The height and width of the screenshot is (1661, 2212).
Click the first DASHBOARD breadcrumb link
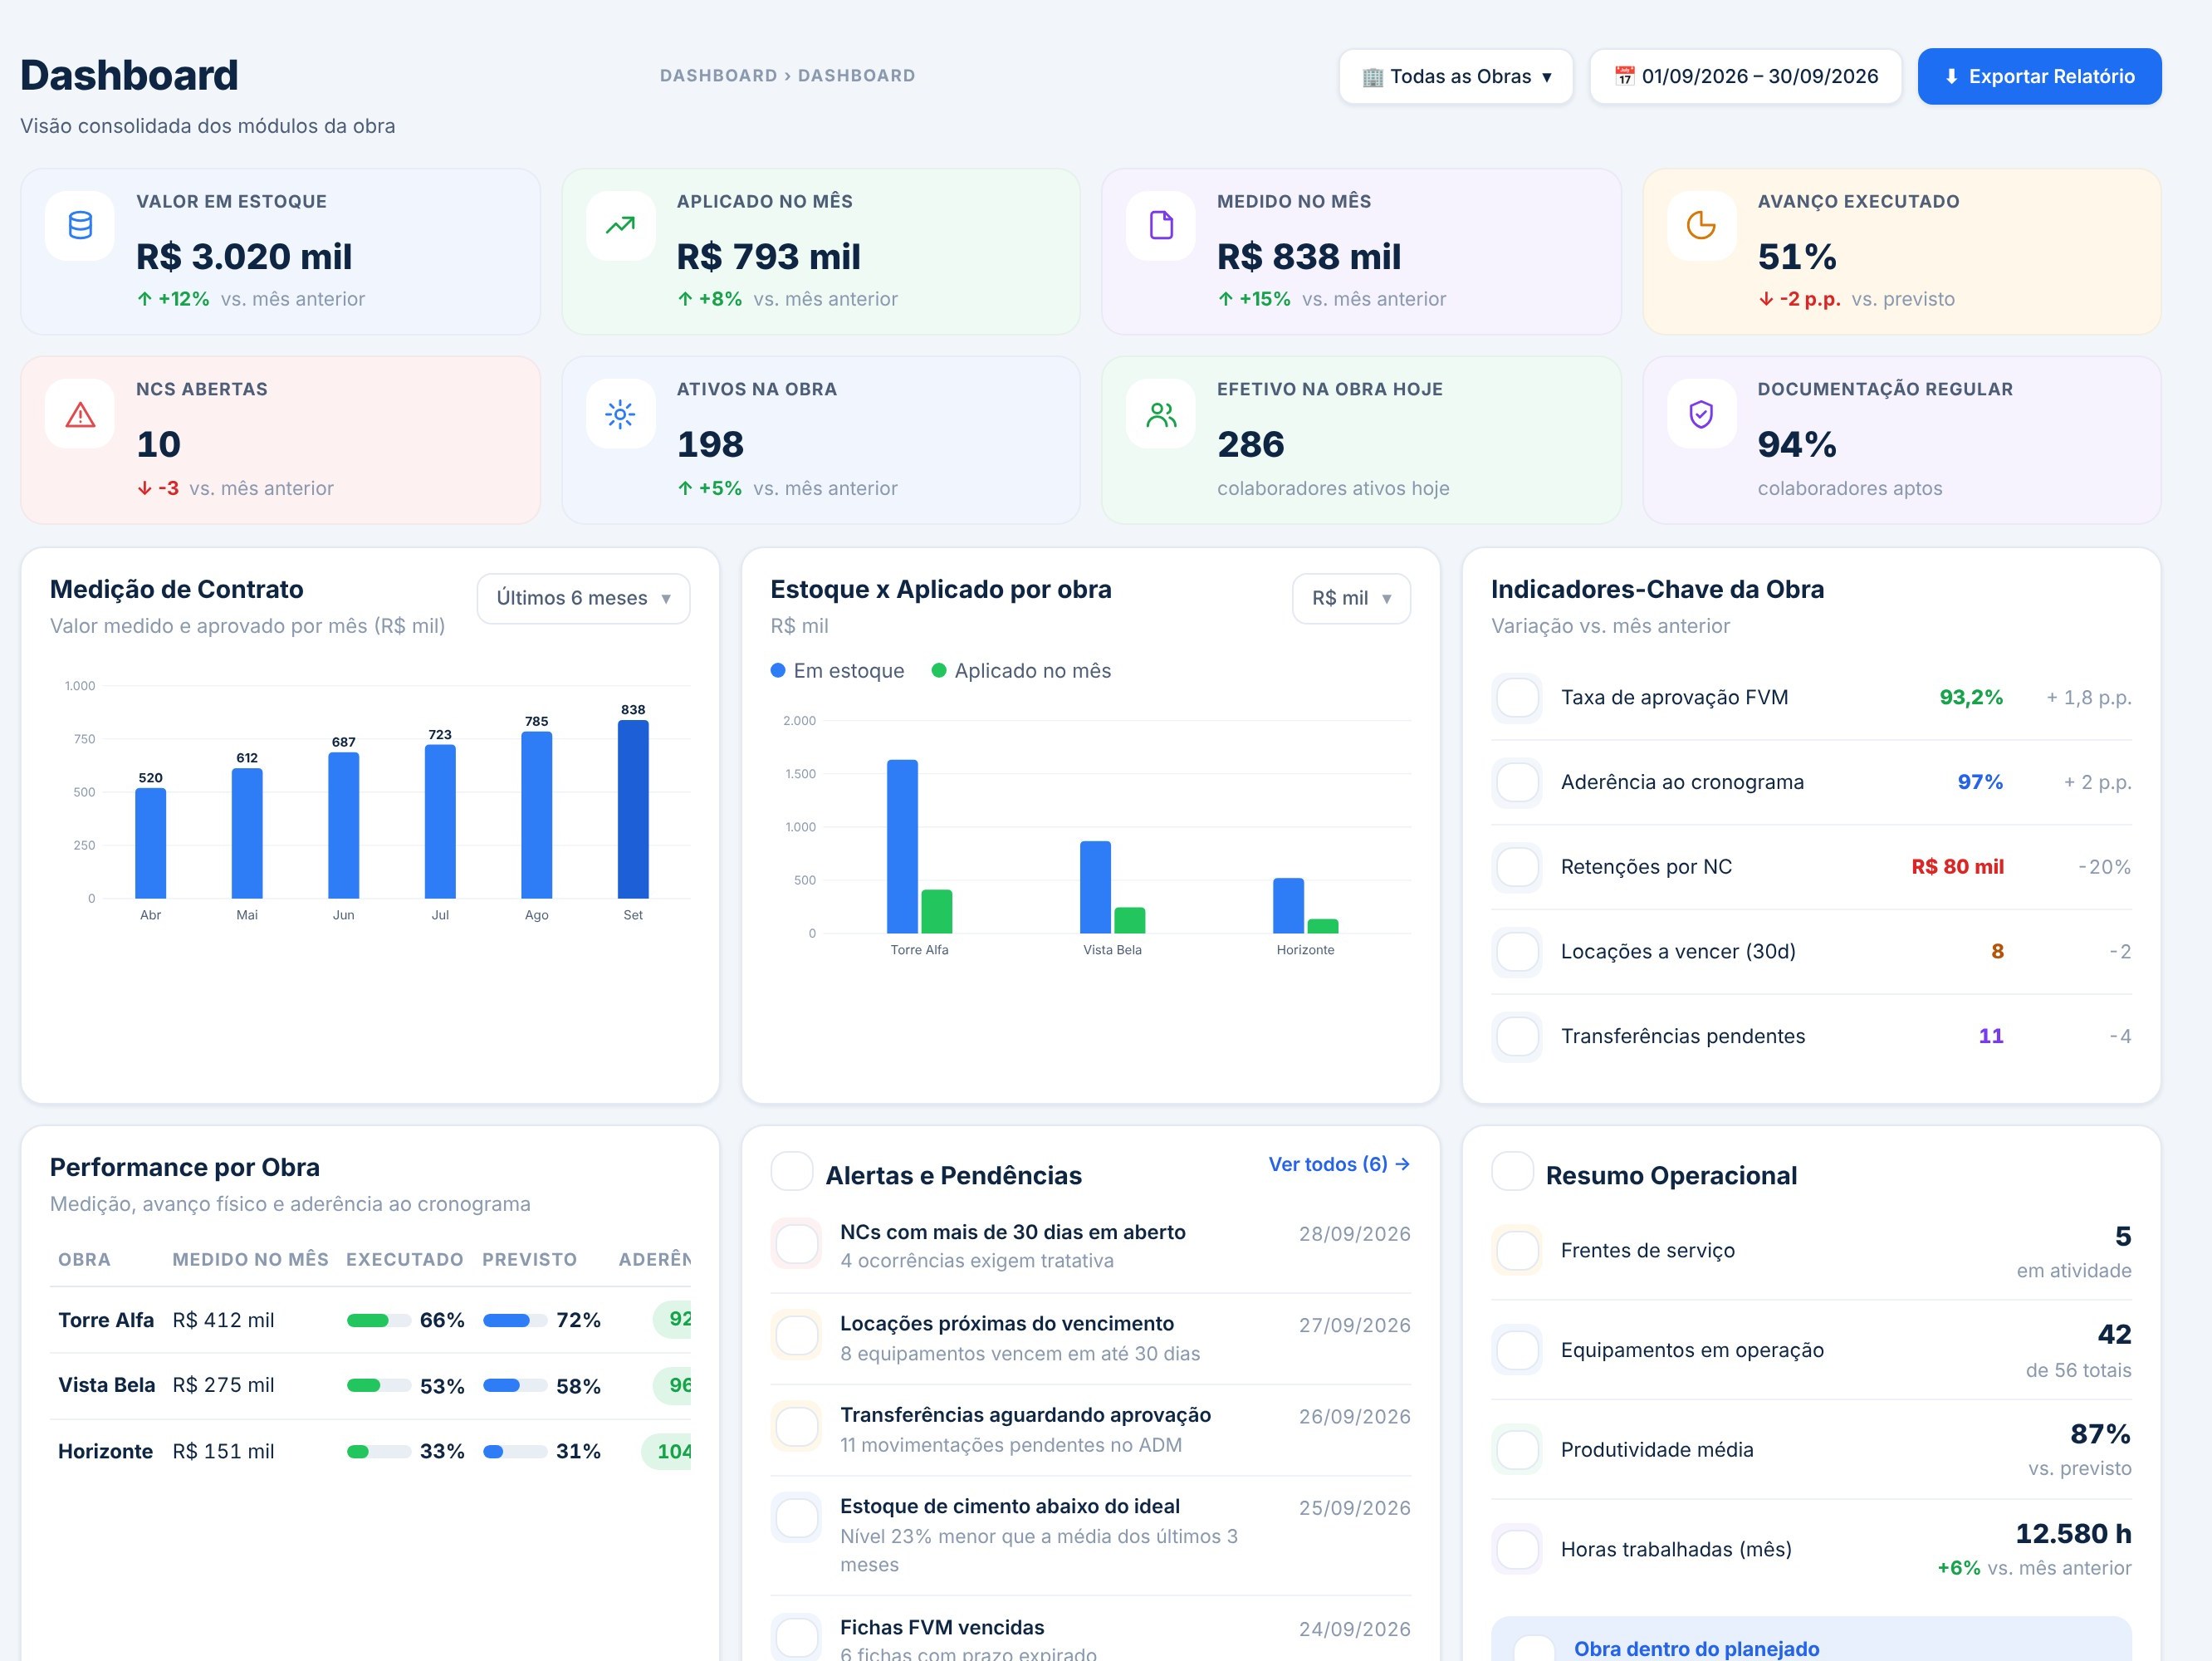718,76
